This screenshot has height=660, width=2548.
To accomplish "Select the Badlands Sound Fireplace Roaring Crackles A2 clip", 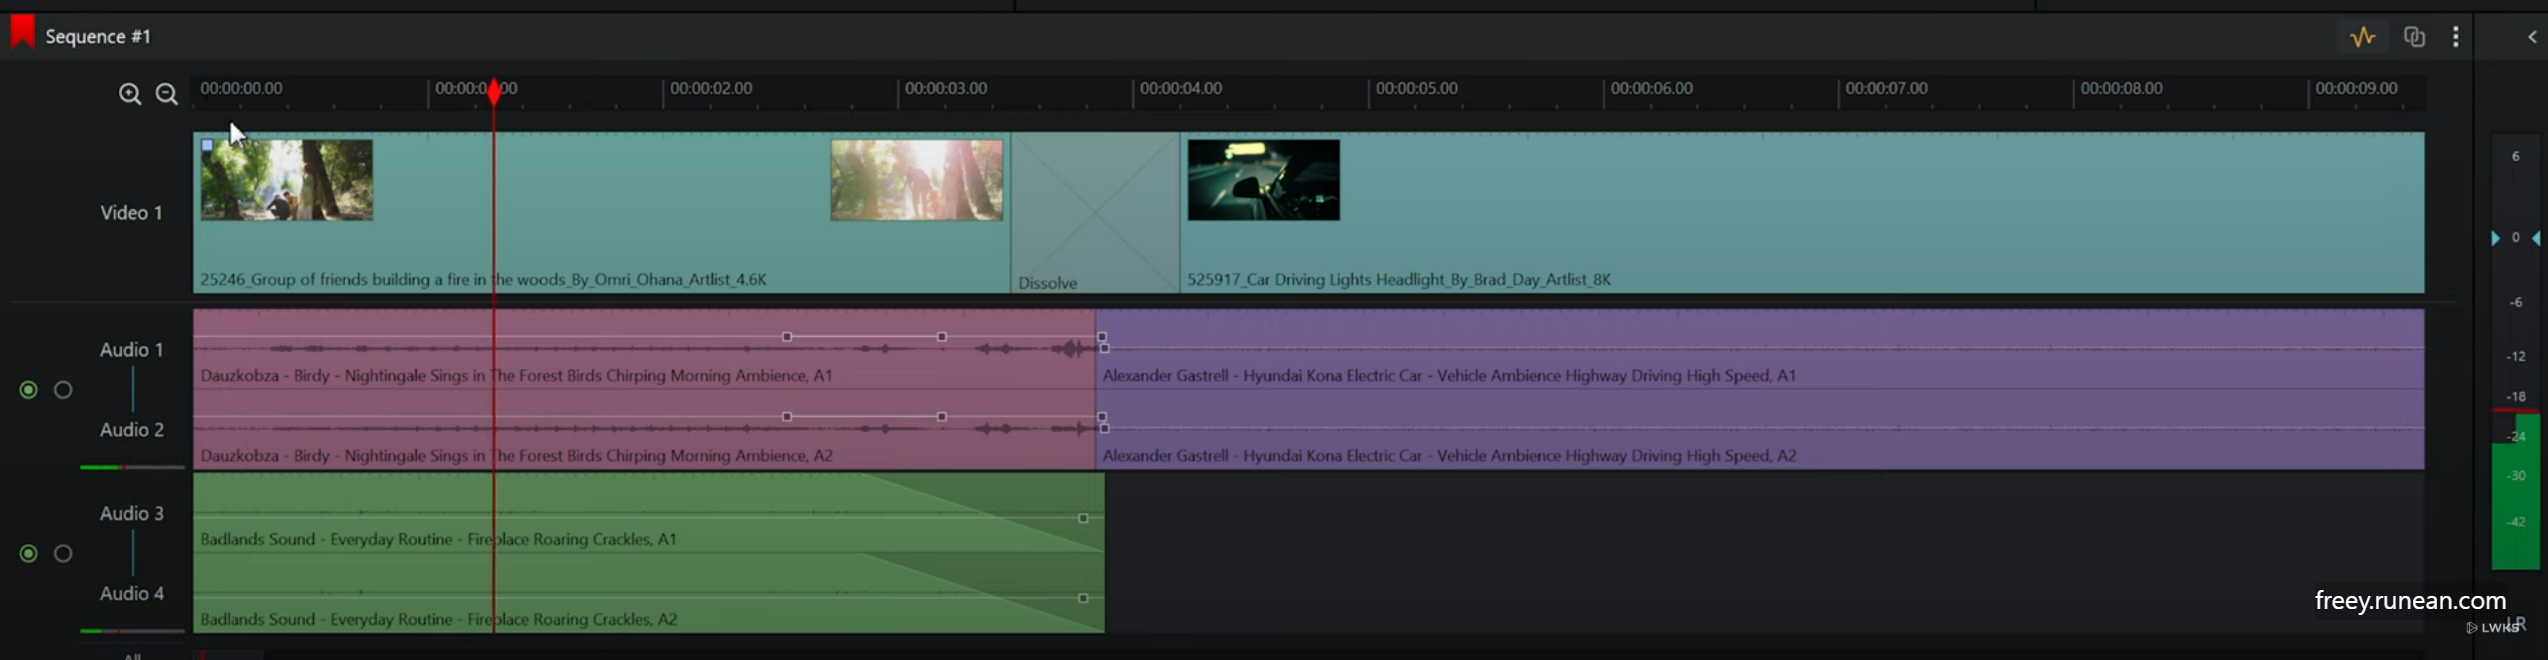I will click(649, 594).
